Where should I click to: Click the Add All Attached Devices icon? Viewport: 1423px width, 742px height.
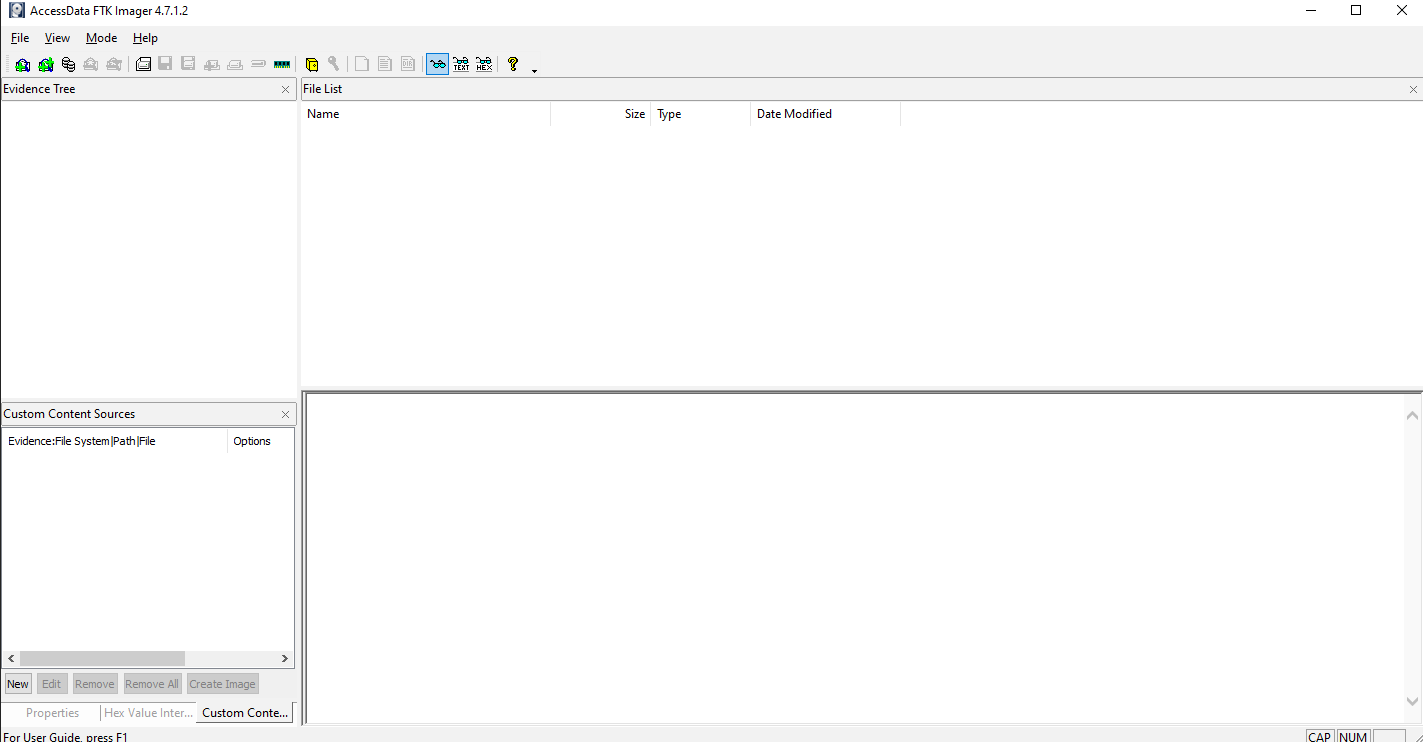[x=45, y=64]
